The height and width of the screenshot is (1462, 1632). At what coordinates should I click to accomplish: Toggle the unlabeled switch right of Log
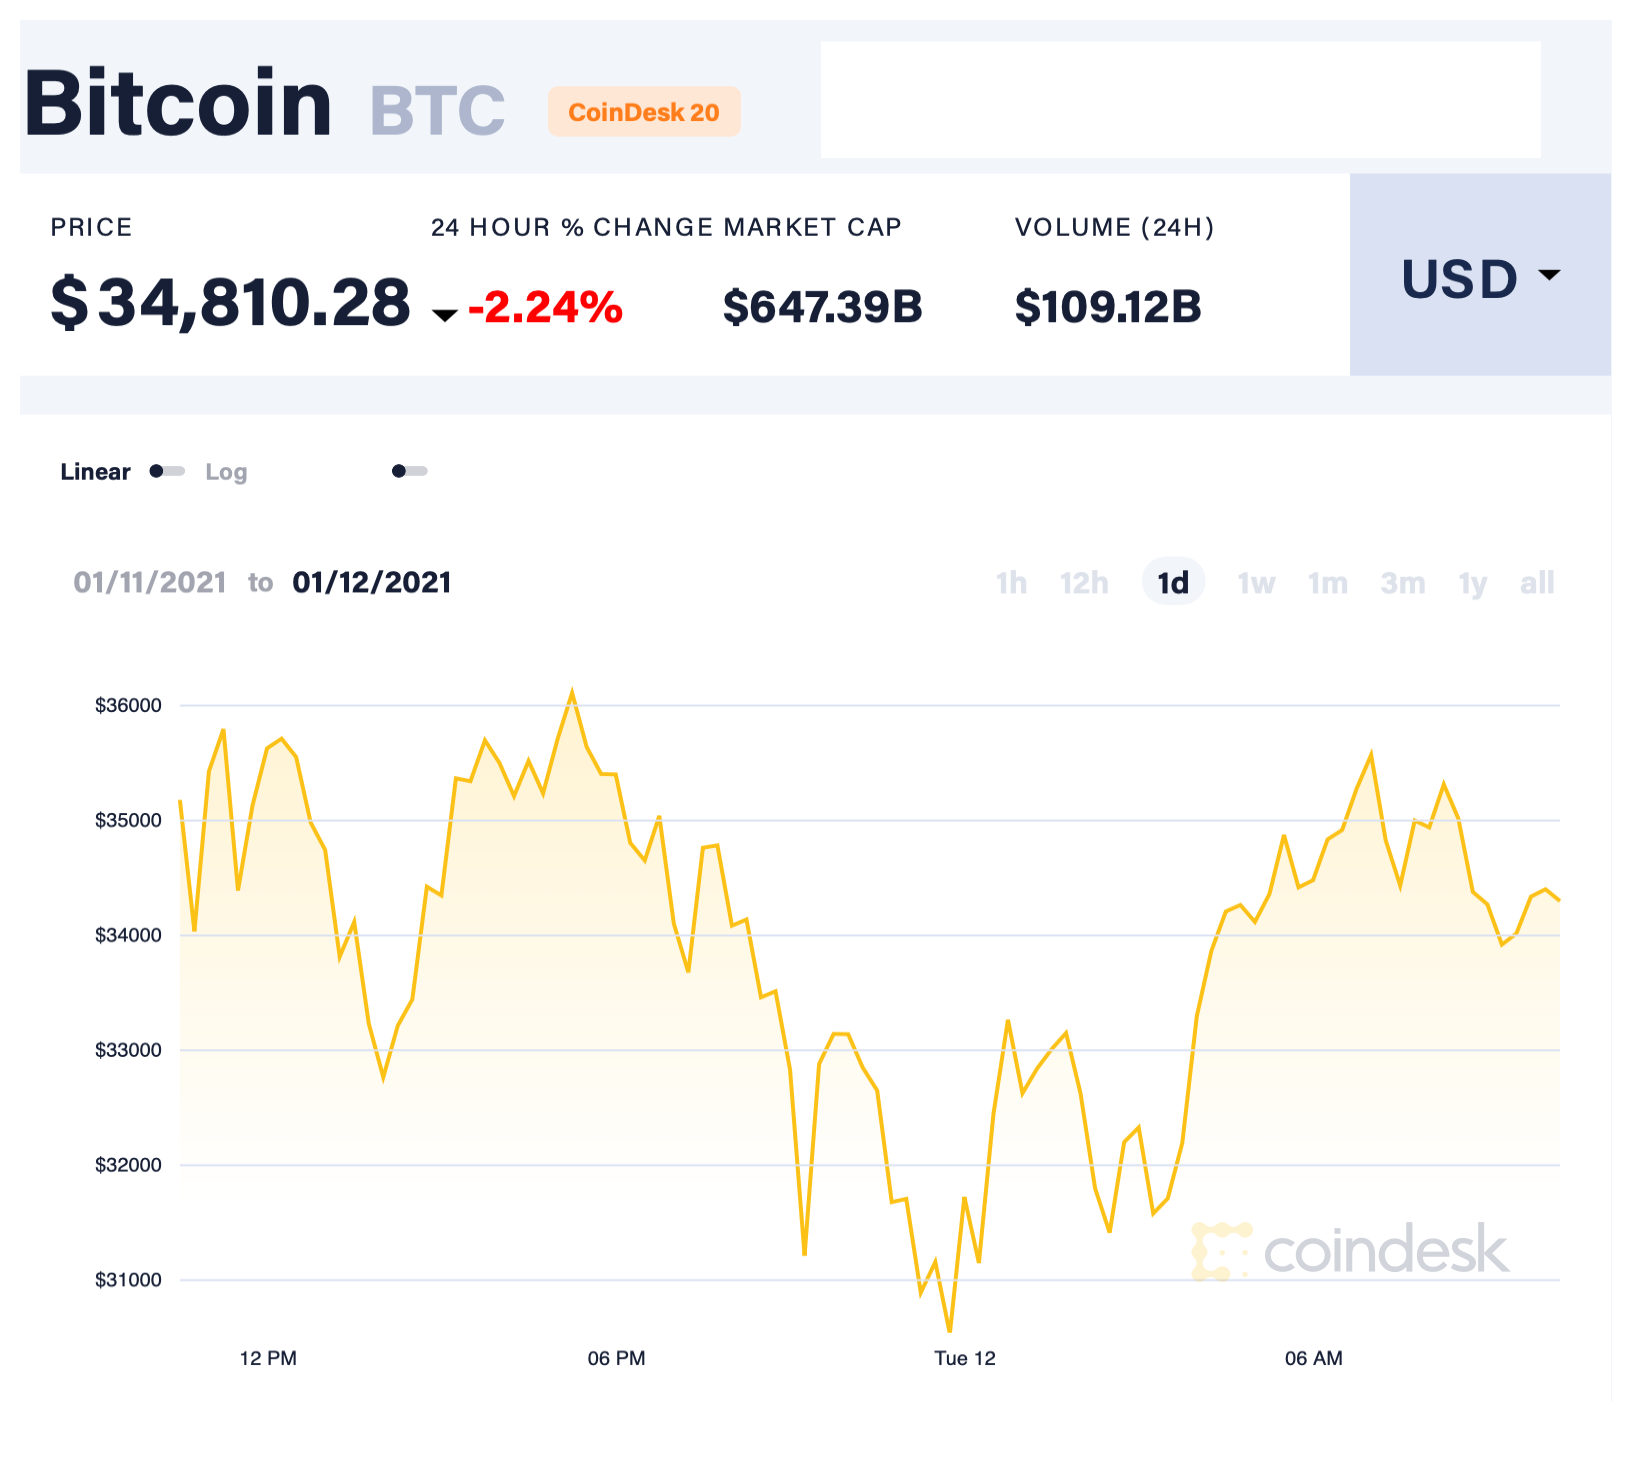click(409, 471)
